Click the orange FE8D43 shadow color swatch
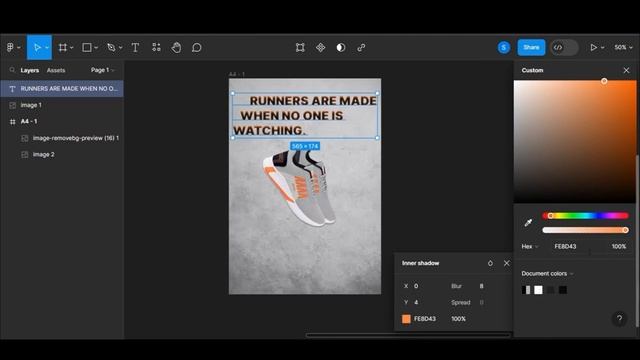640x360 pixels. click(406, 319)
